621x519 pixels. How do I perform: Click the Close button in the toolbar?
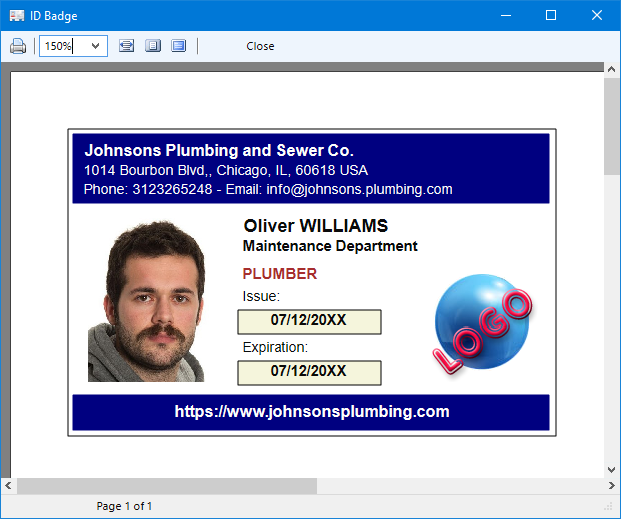pos(260,46)
